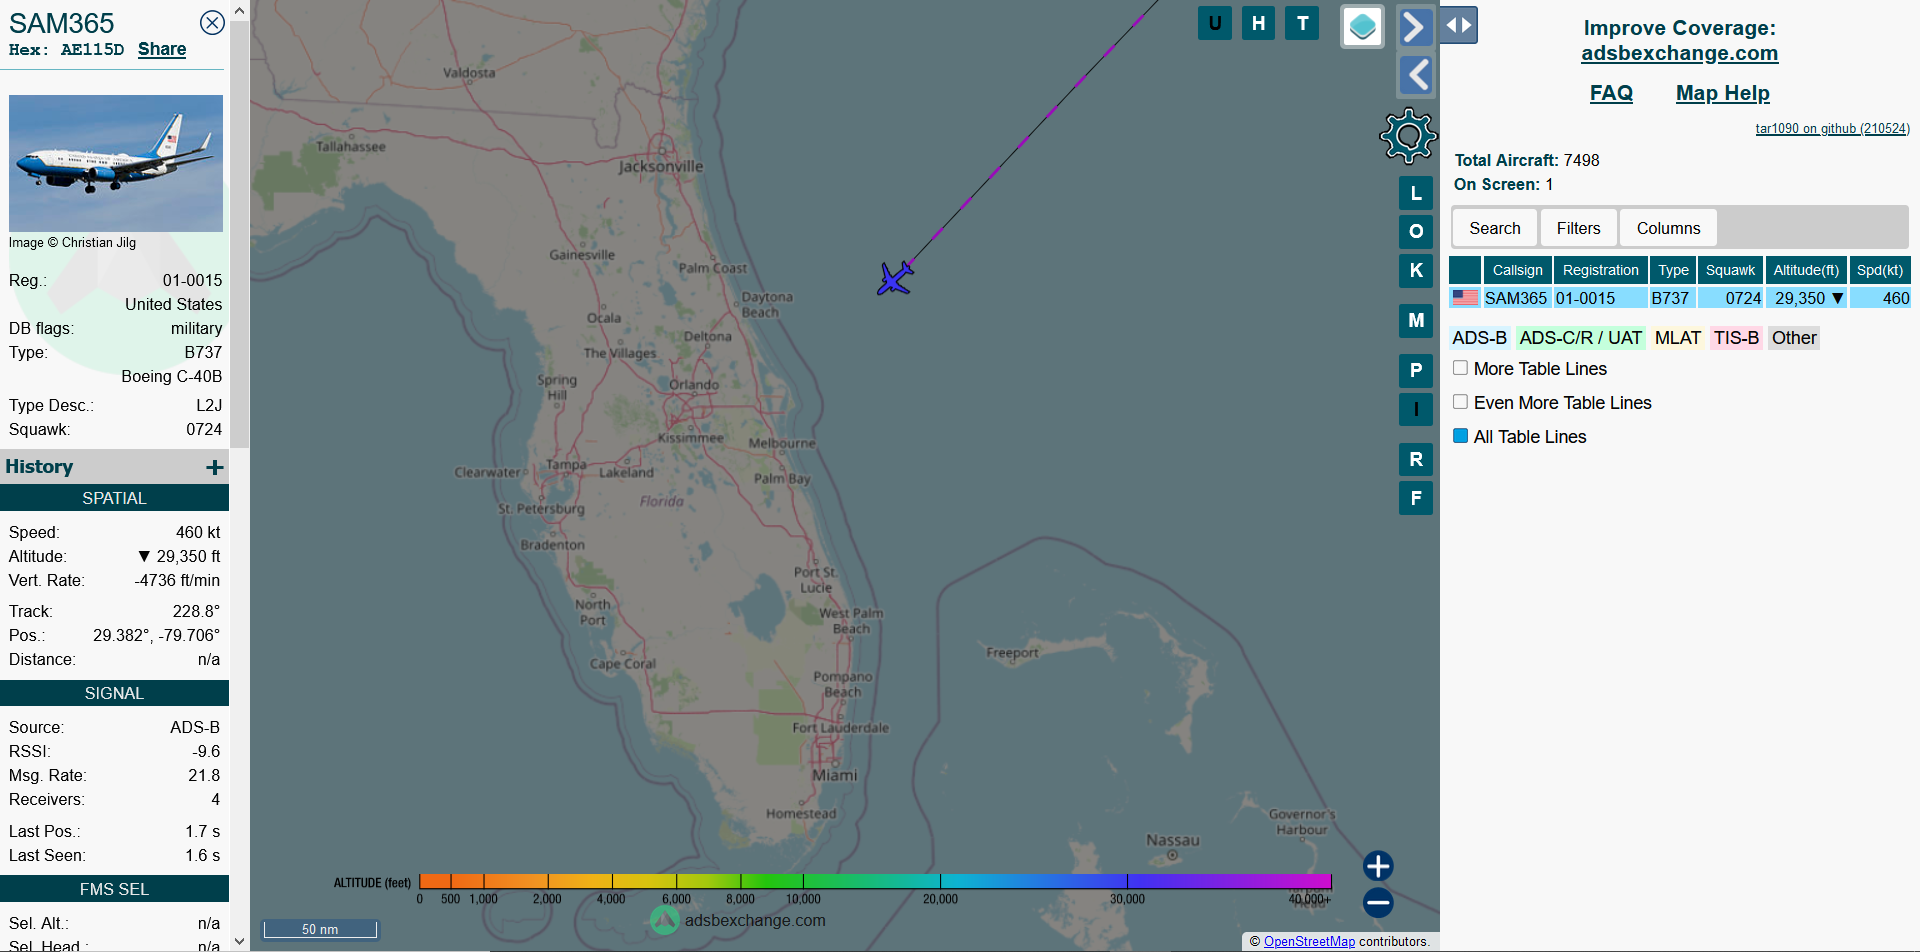Click the K map button
This screenshot has width=1920, height=952.
point(1416,270)
